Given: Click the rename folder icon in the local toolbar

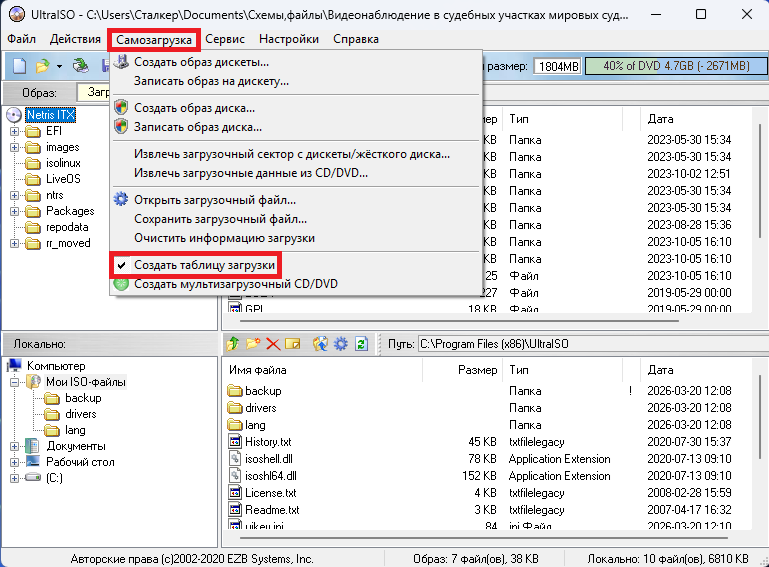Looking at the screenshot, I should (x=293, y=344).
